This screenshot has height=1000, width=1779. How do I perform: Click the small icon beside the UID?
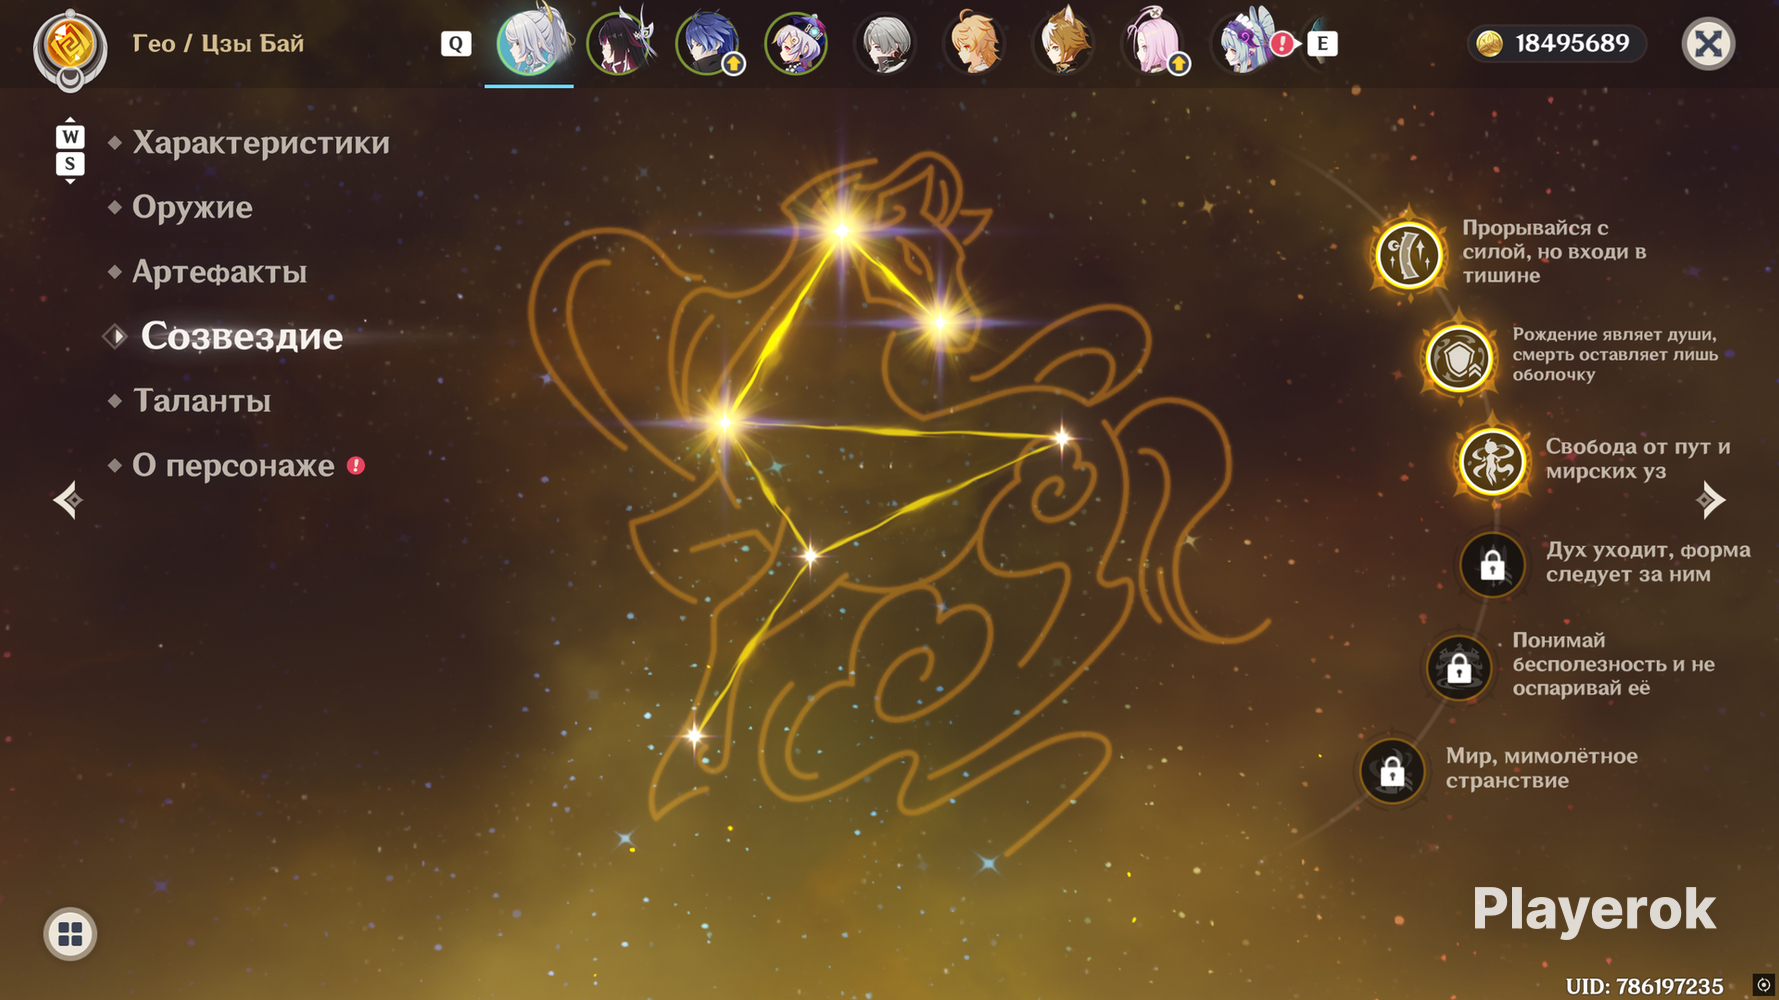pyautogui.click(x=1763, y=985)
